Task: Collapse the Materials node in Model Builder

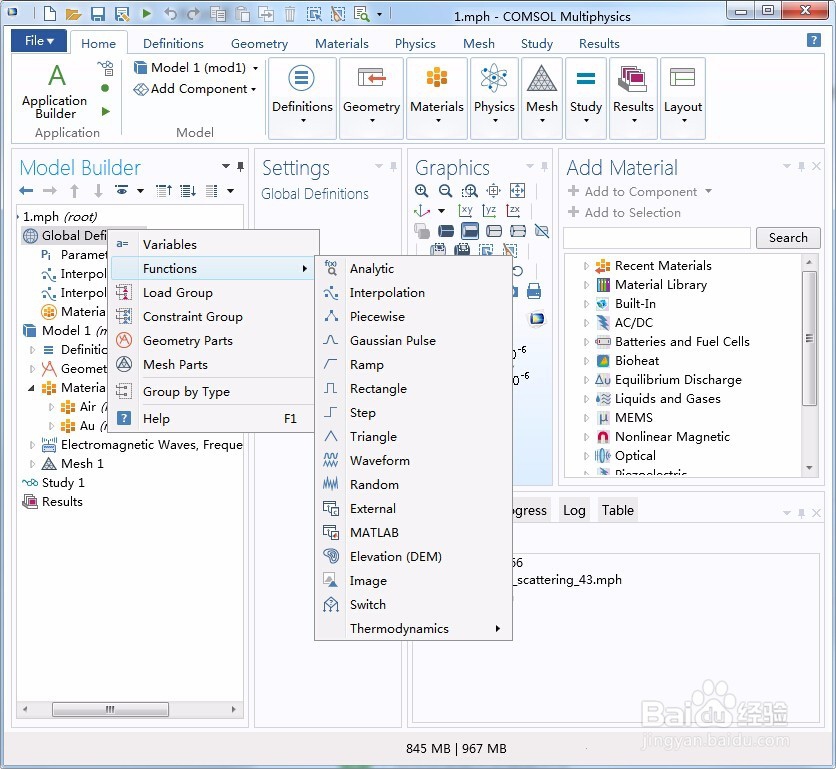Action: 31,388
